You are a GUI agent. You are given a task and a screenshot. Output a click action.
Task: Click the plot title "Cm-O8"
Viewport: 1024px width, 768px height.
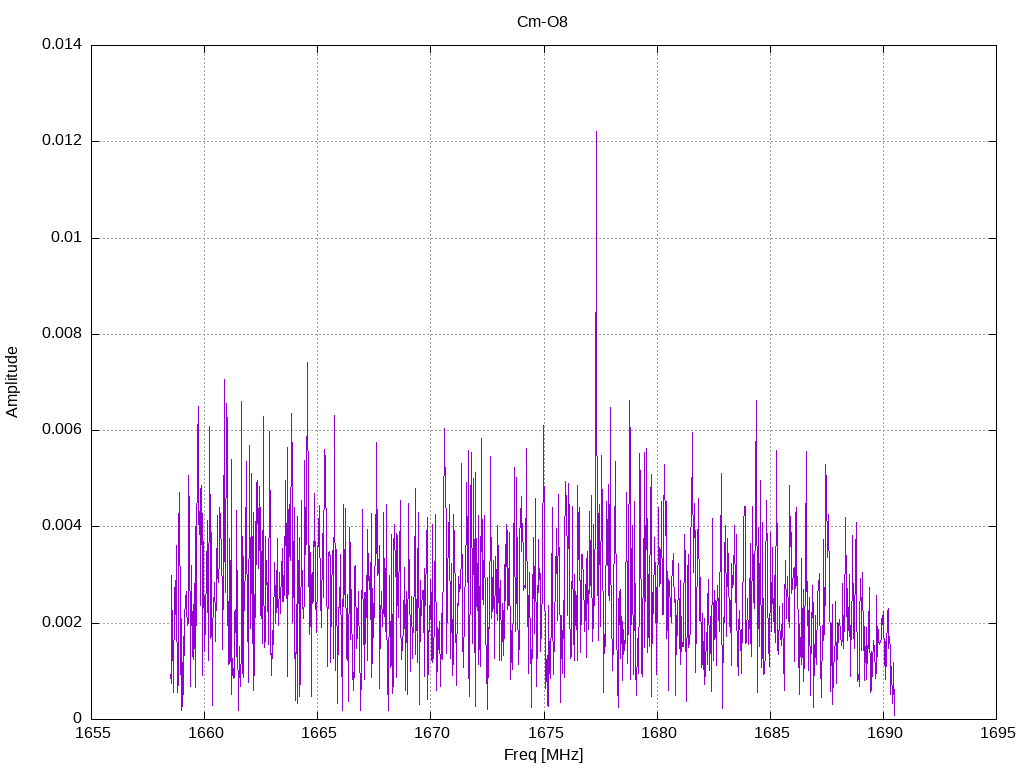click(x=542, y=22)
